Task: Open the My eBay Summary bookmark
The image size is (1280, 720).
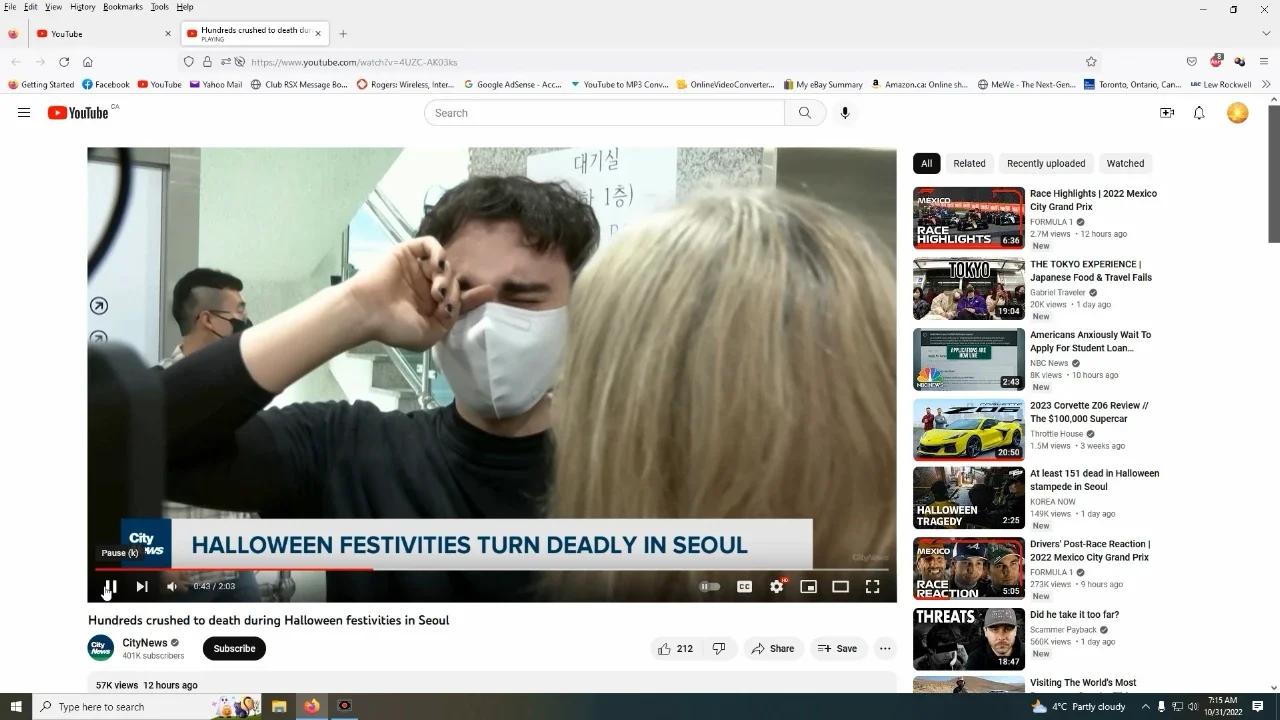Action: point(823,85)
